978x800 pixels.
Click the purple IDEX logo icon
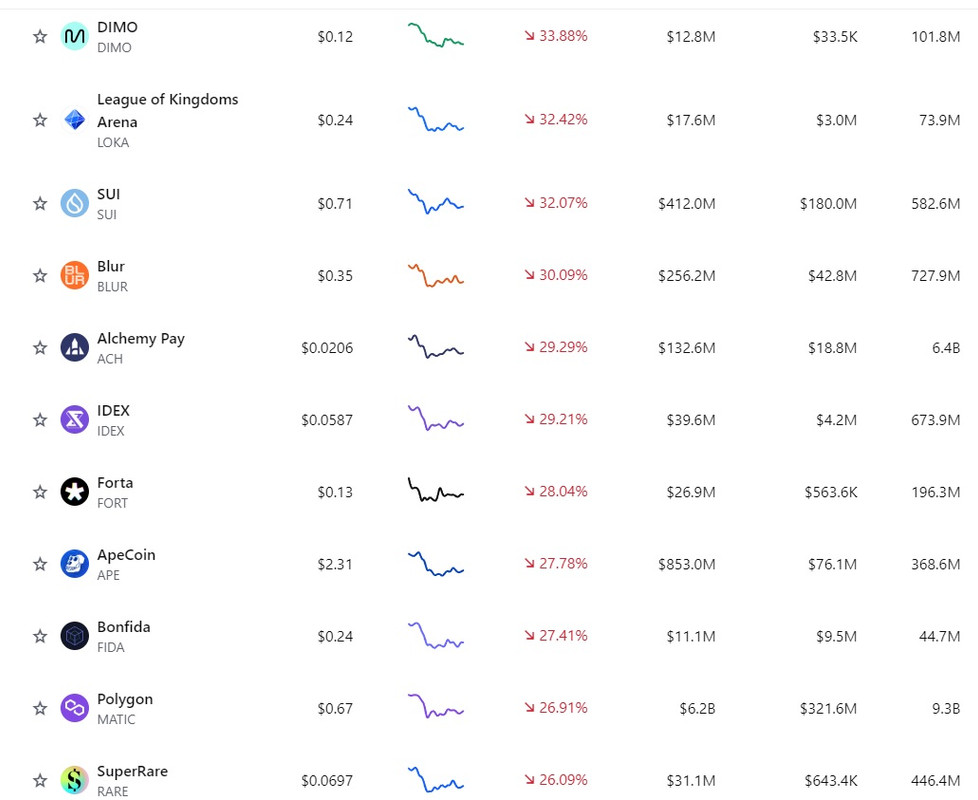pyautogui.click(x=74, y=420)
